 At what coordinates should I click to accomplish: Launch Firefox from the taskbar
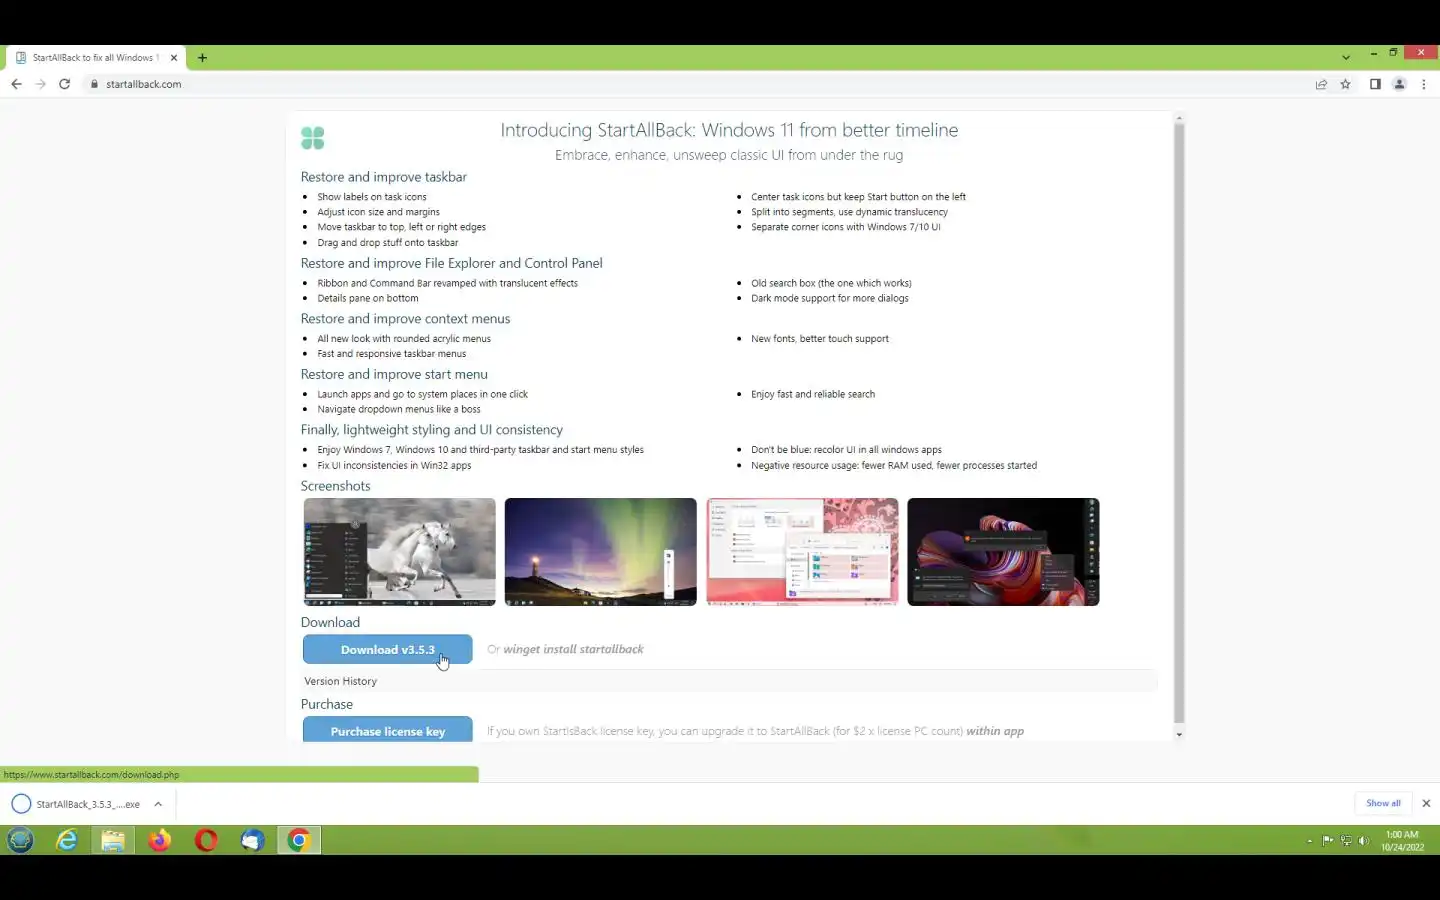tap(160, 840)
